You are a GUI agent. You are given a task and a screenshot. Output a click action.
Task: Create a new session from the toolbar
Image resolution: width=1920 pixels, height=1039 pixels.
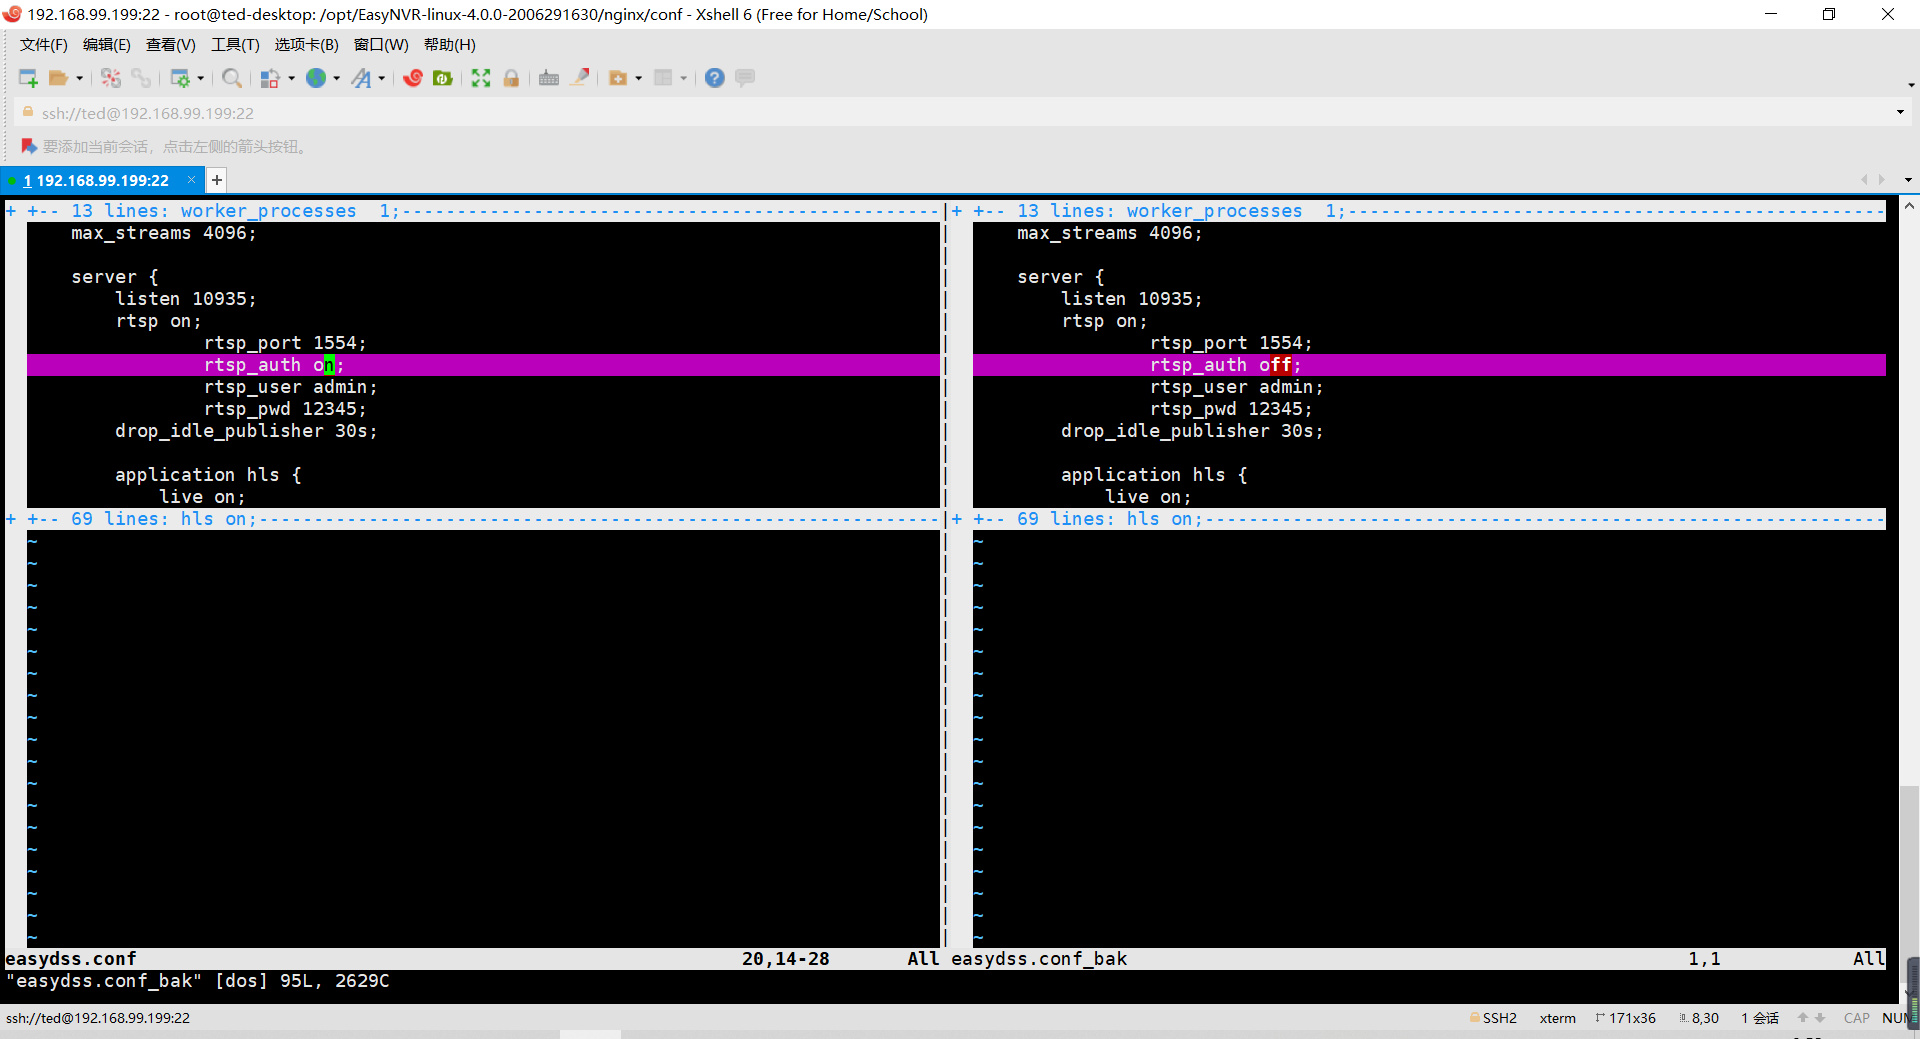click(x=28, y=78)
